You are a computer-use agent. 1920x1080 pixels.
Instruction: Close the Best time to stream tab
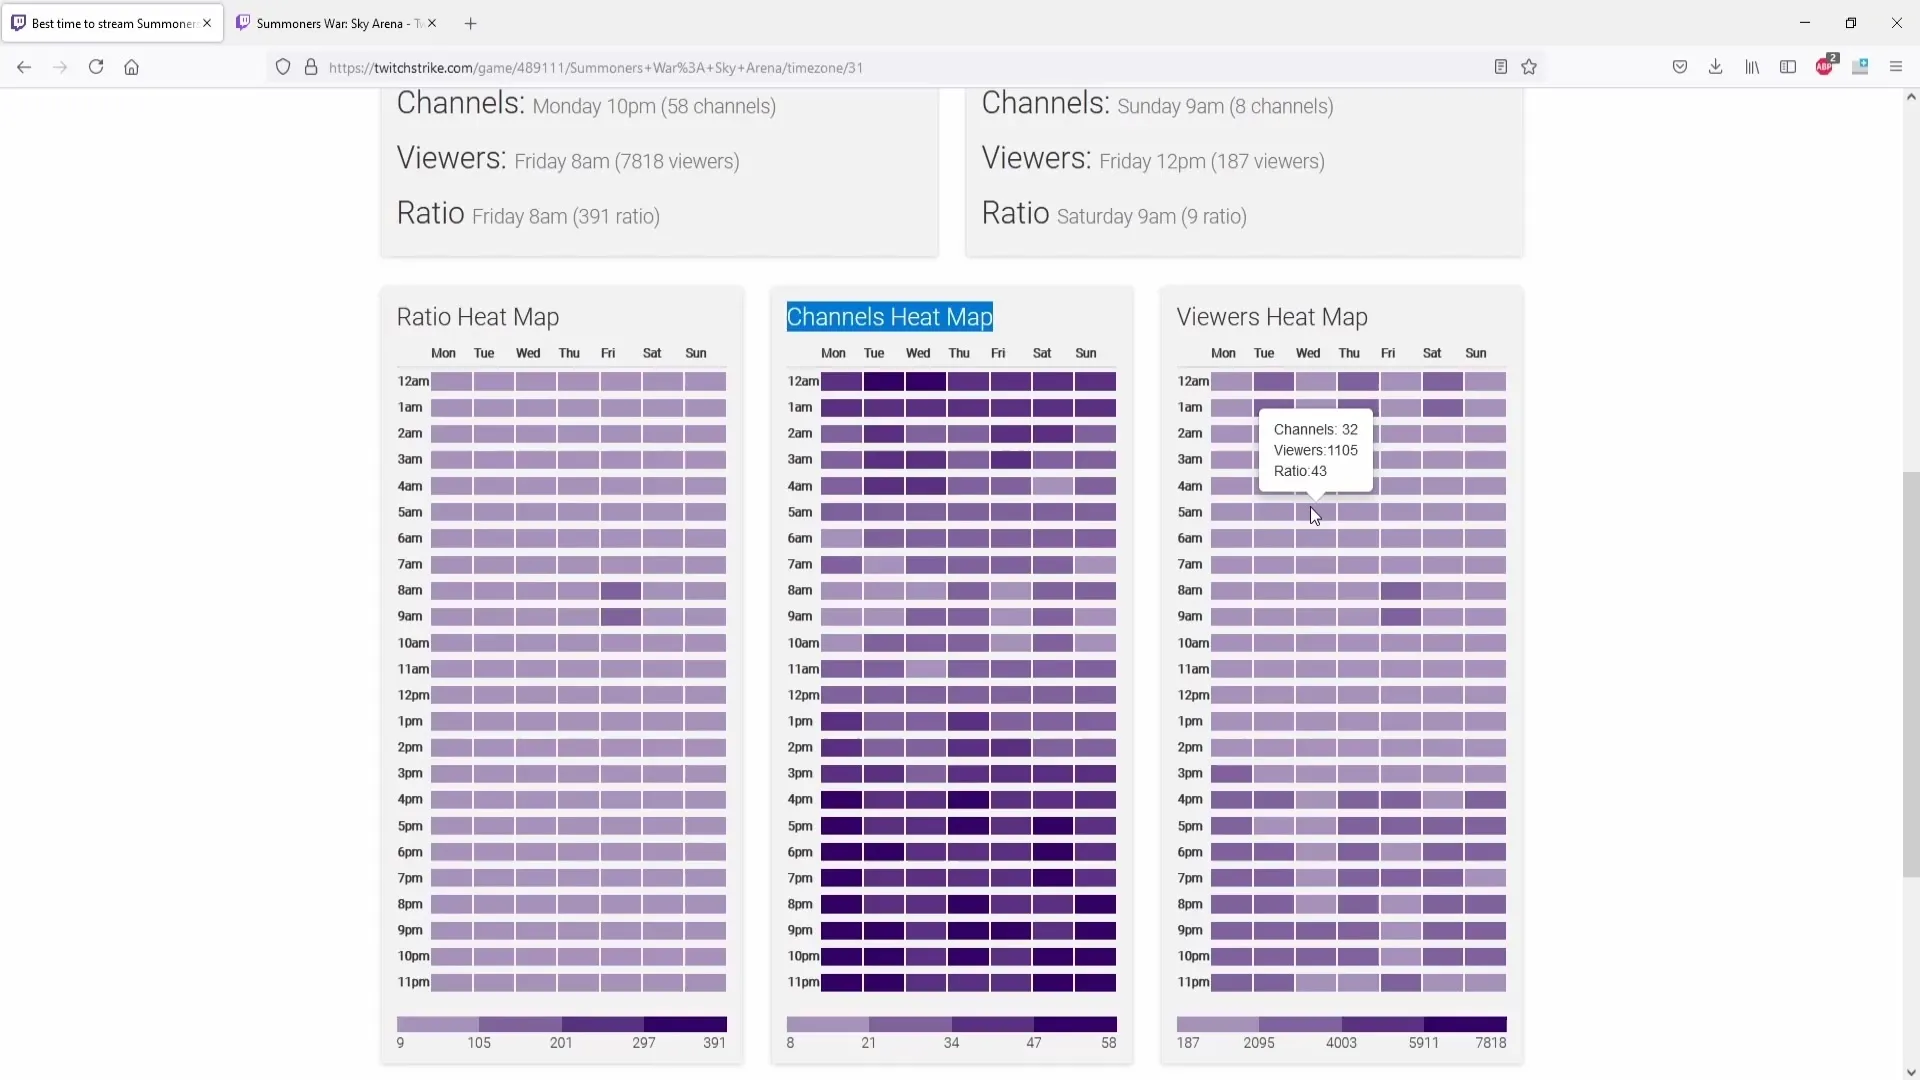(207, 23)
